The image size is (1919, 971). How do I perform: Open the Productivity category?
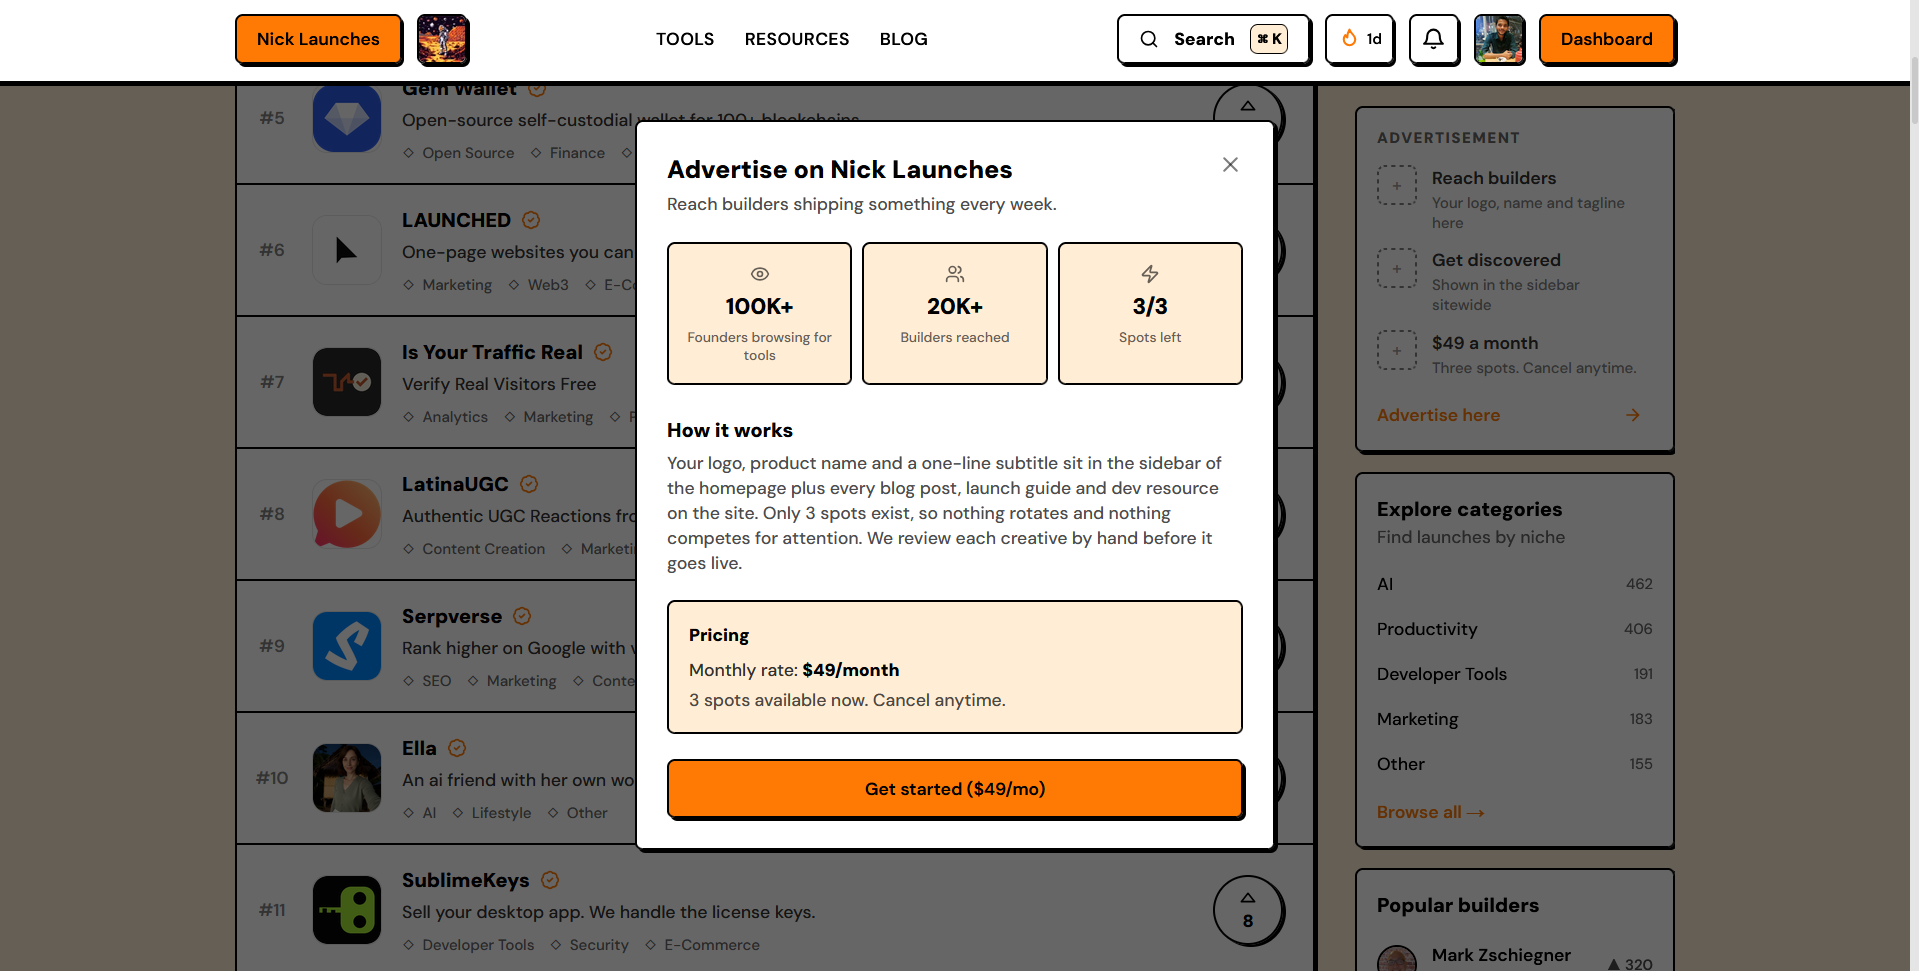point(1514,629)
